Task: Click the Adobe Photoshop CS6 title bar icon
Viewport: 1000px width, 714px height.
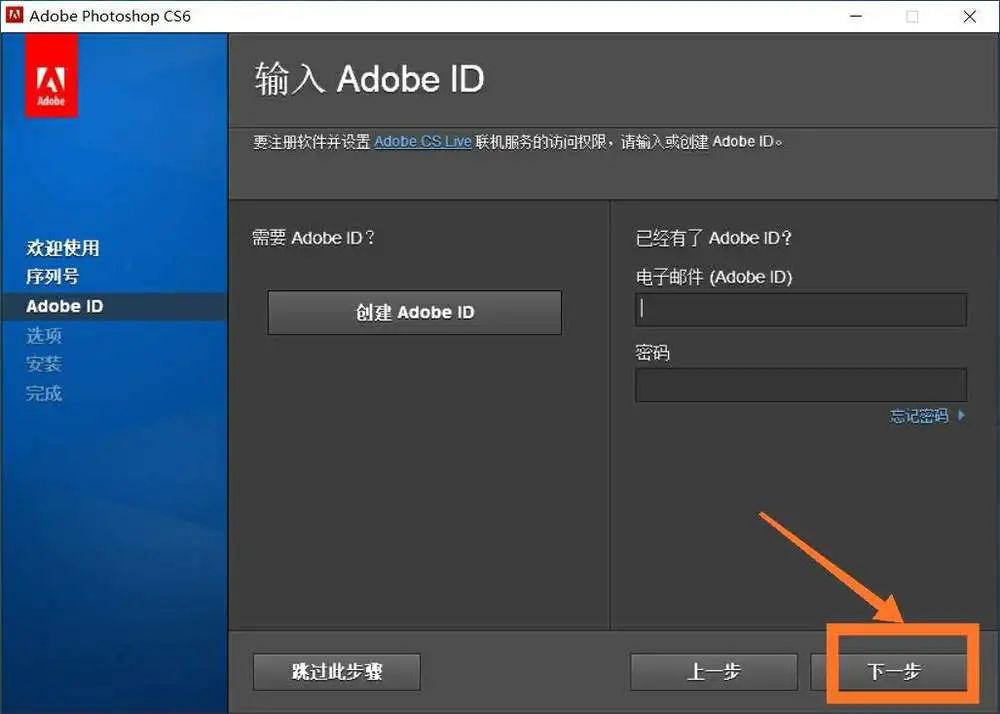Action: click(x=14, y=15)
